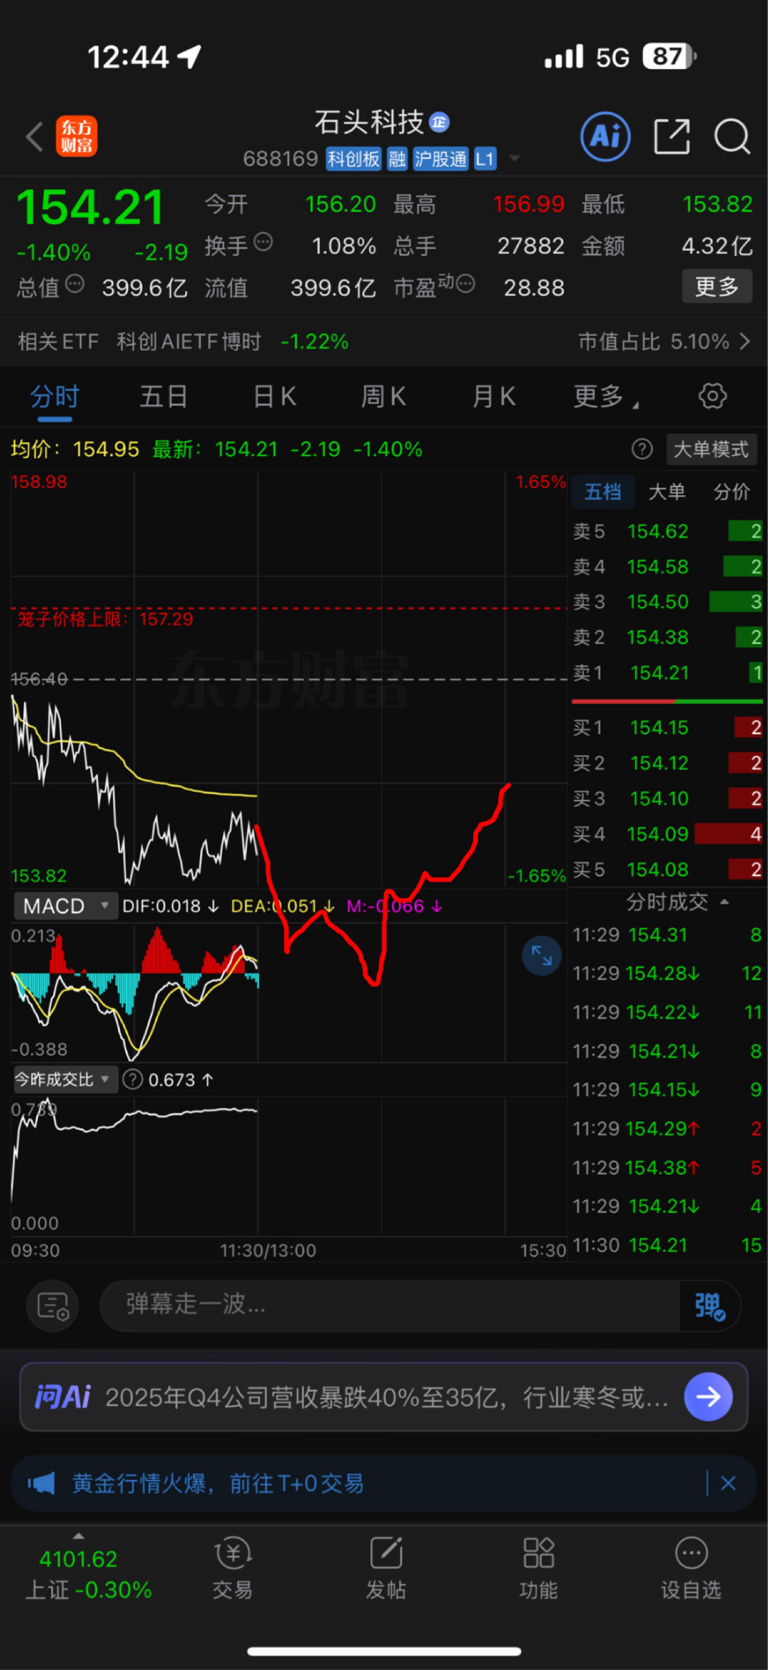Select the 五日 tab
The height and width of the screenshot is (1670, 768).
pyautogui.click(x=164, y=396)
